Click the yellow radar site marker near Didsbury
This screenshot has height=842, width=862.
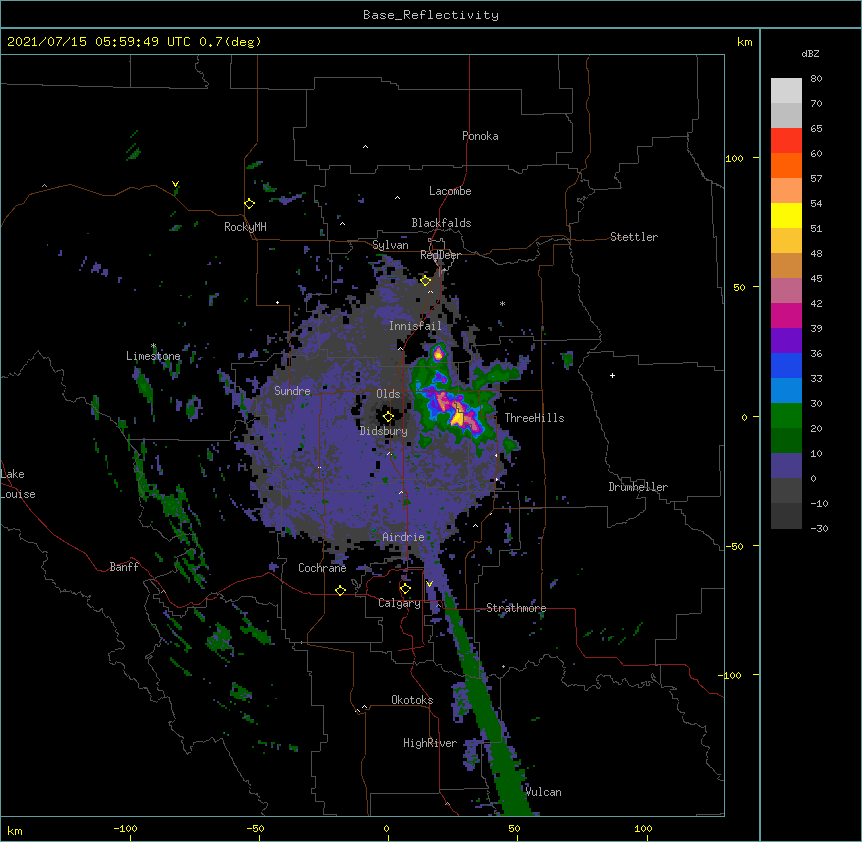pos(388,417)
